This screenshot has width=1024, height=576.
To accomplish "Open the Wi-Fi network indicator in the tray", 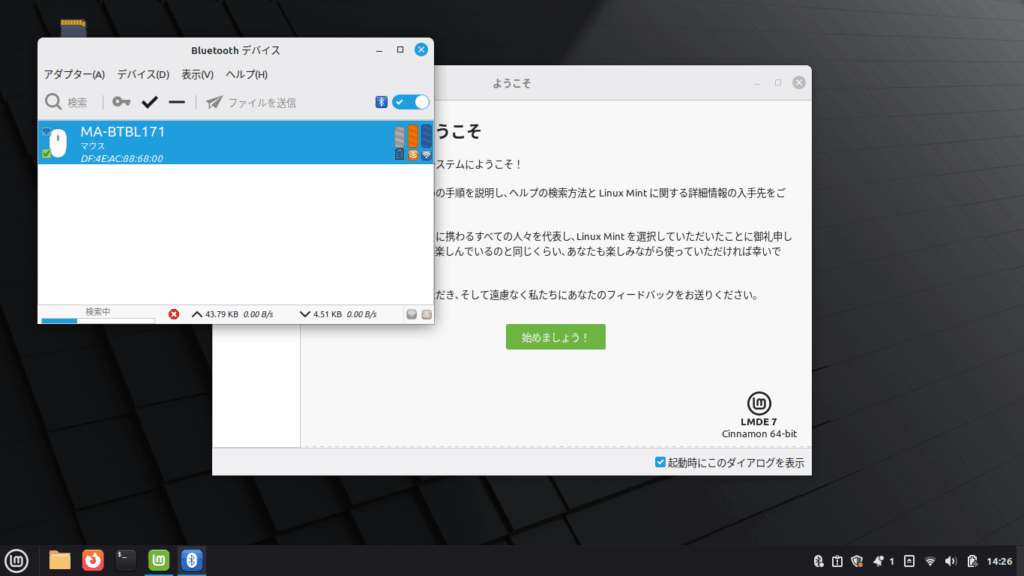I will point(930,561).
